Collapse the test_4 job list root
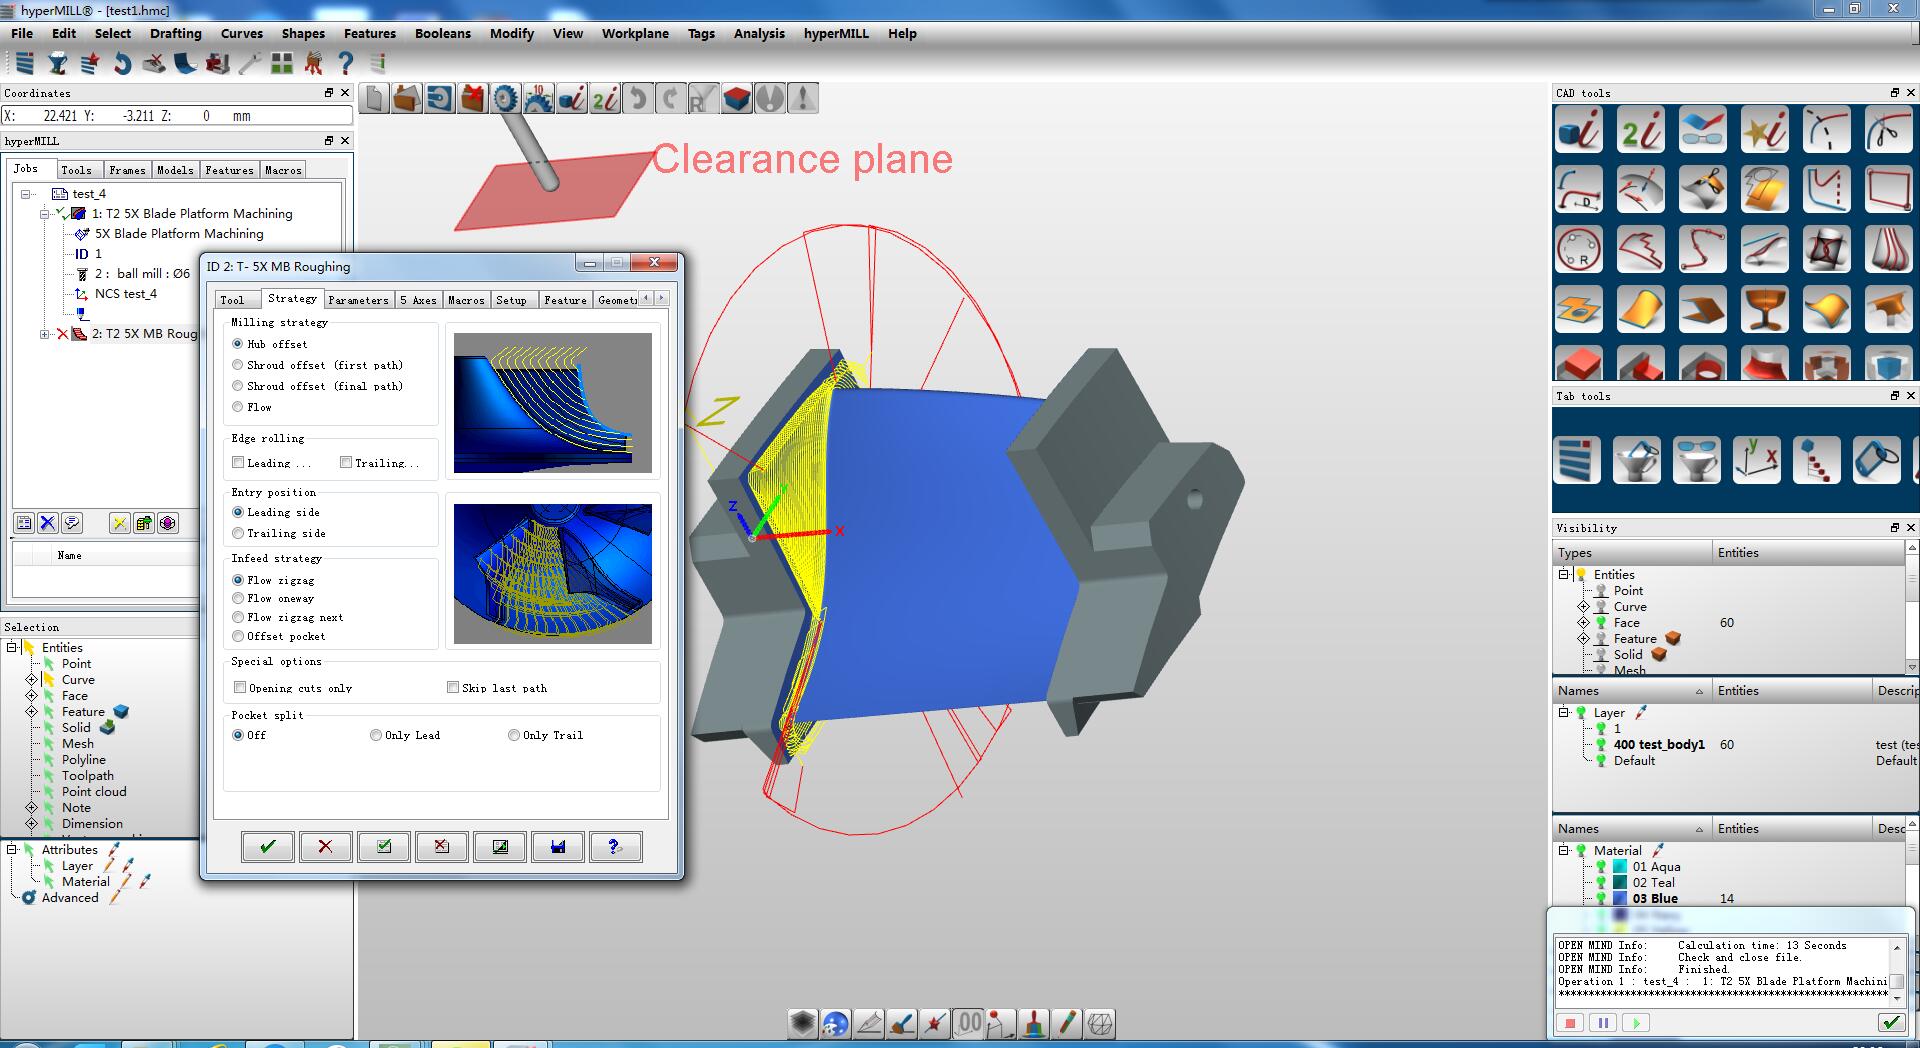Viewport: 1920px width, 1048px height. tap(26, 194)
